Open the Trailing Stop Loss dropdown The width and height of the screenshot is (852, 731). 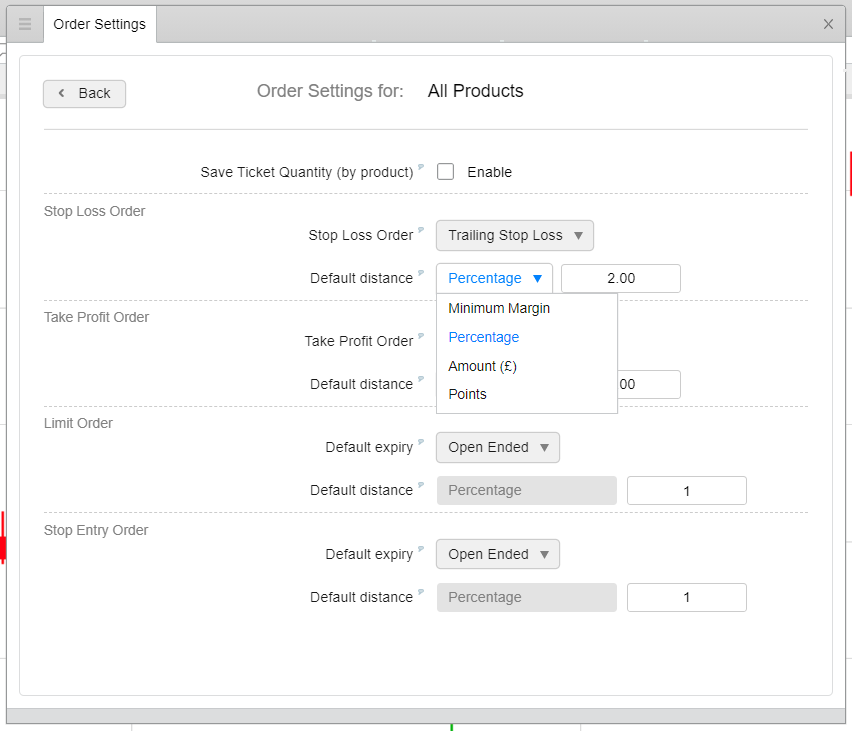pyautogui.click(x=515, y=236)
